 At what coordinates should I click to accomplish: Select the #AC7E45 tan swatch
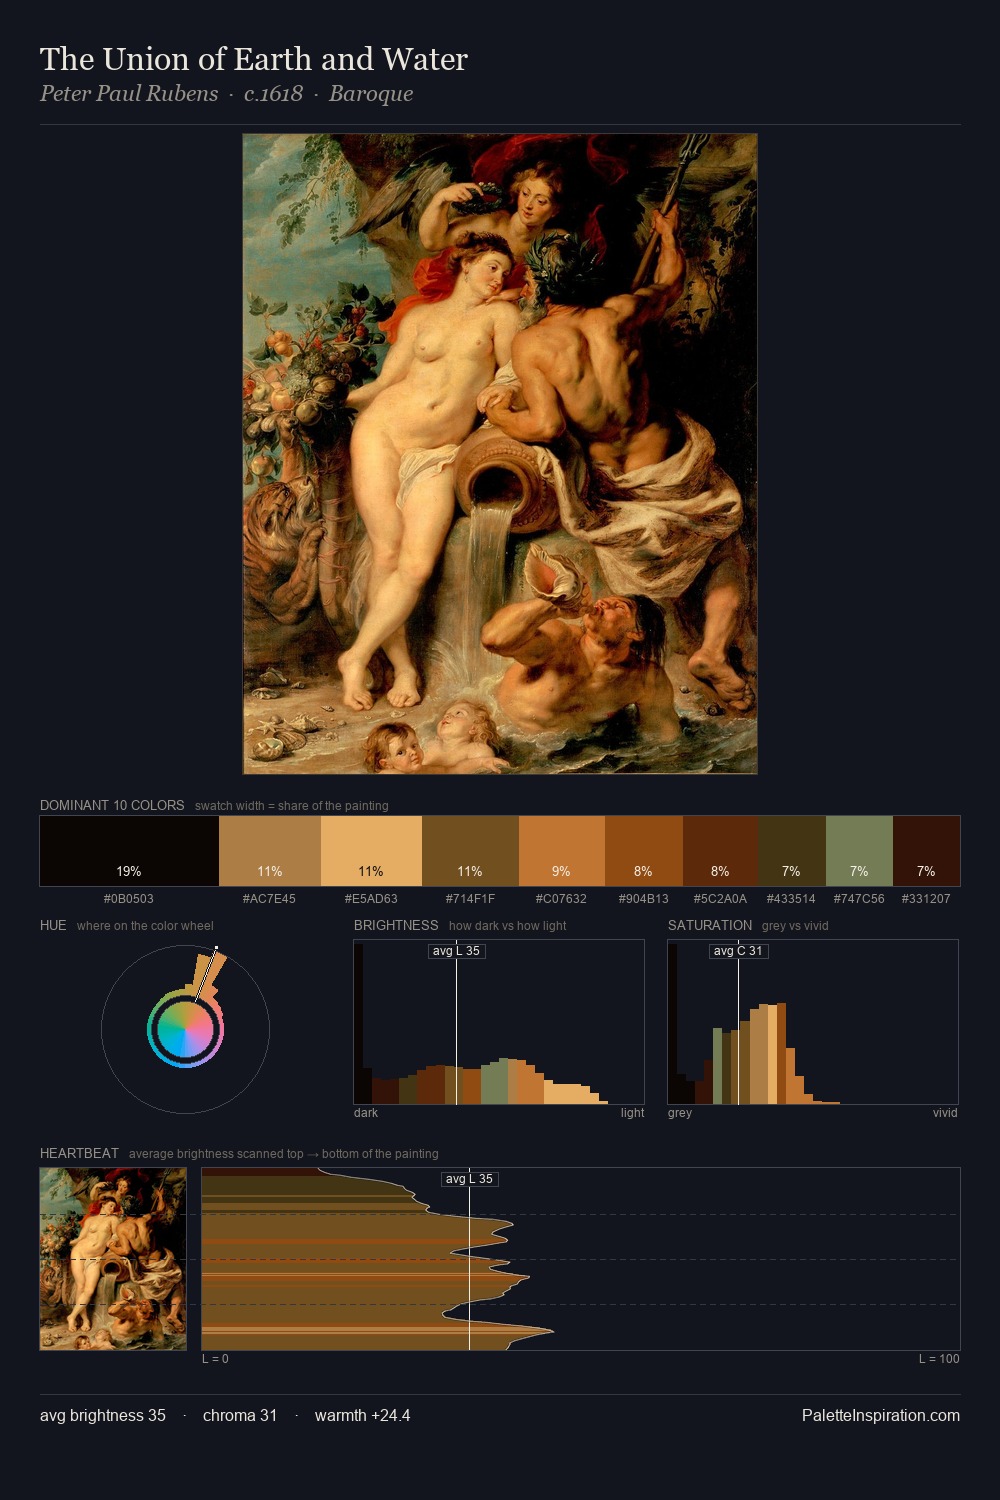(270, 851)
